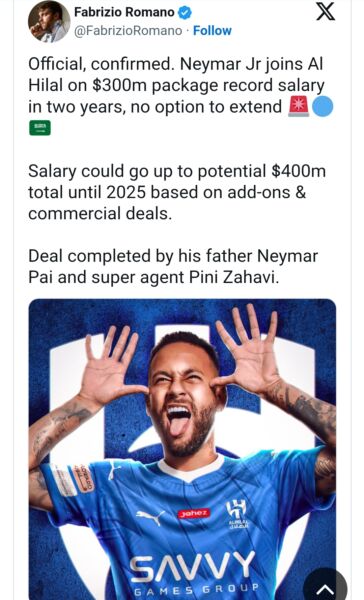Screen dimensions: 364x600
Task: Tap the scroll-to-top chevron button
Action: coord(325,588)
